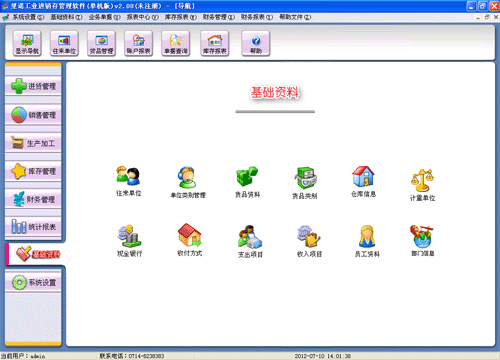Select 销售管理 sidebar section
Screen dimensions: 500x360
(x=33, y=115)
